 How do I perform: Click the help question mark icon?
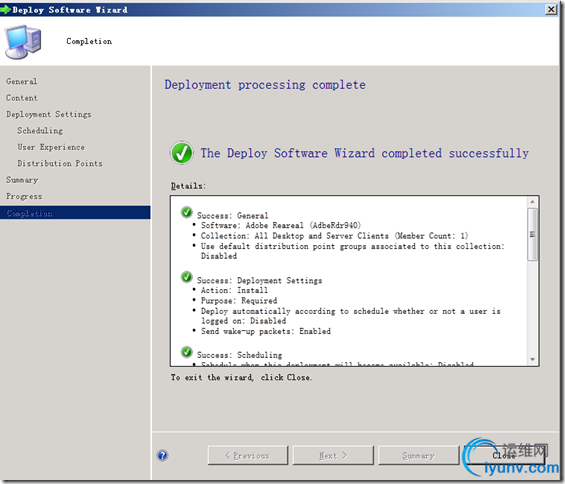[x=163, y=455]
